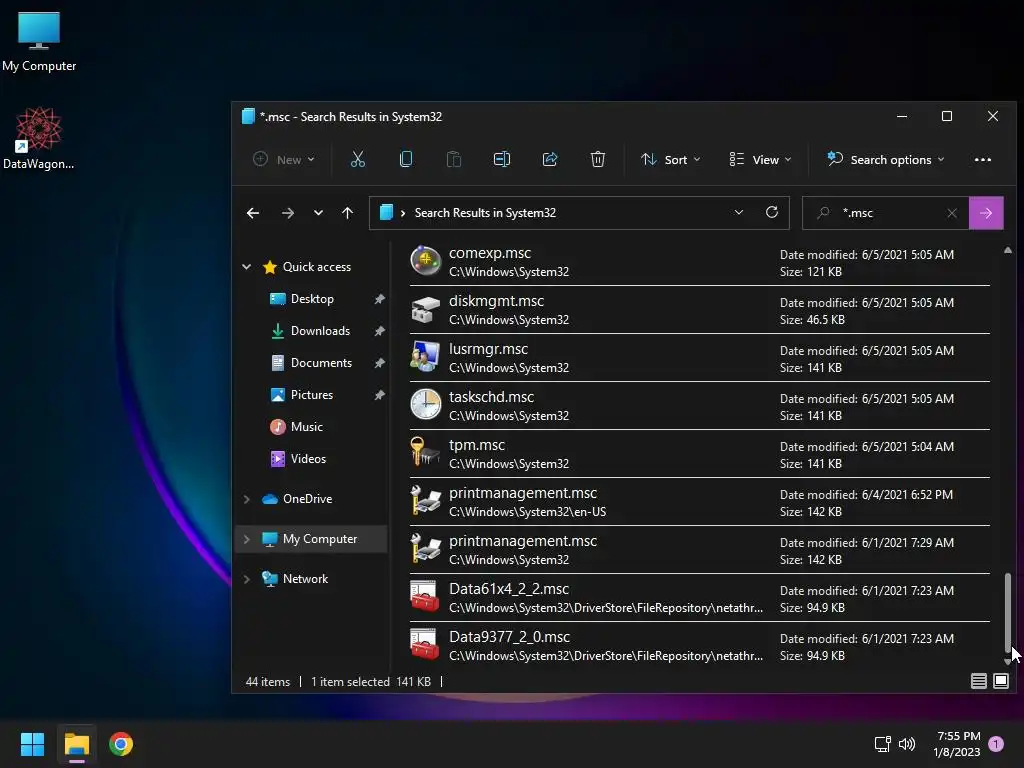Open Music in navigation pane
The height and width of the screenshot is (768, 1024).
[306, 426]
